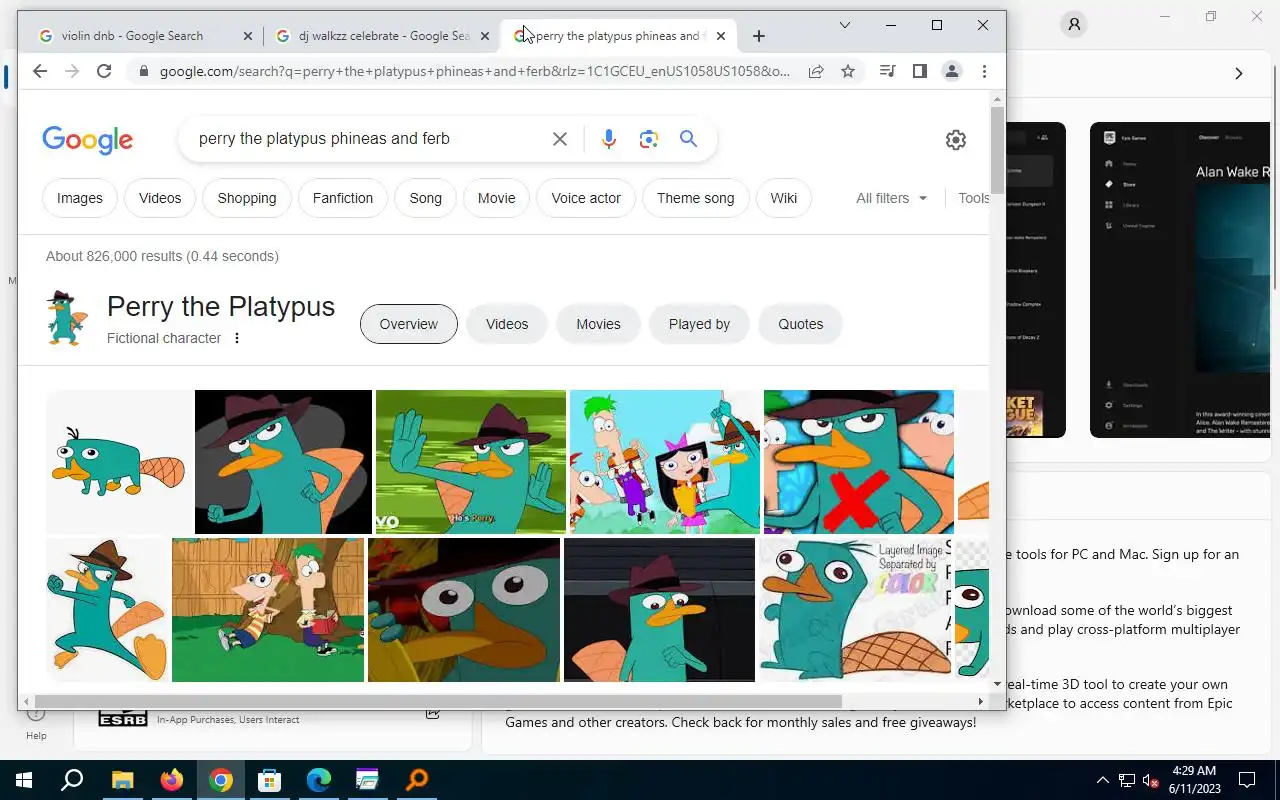Click the address bar URL
Screen dimensions: 1280x800
click(475, 71)
